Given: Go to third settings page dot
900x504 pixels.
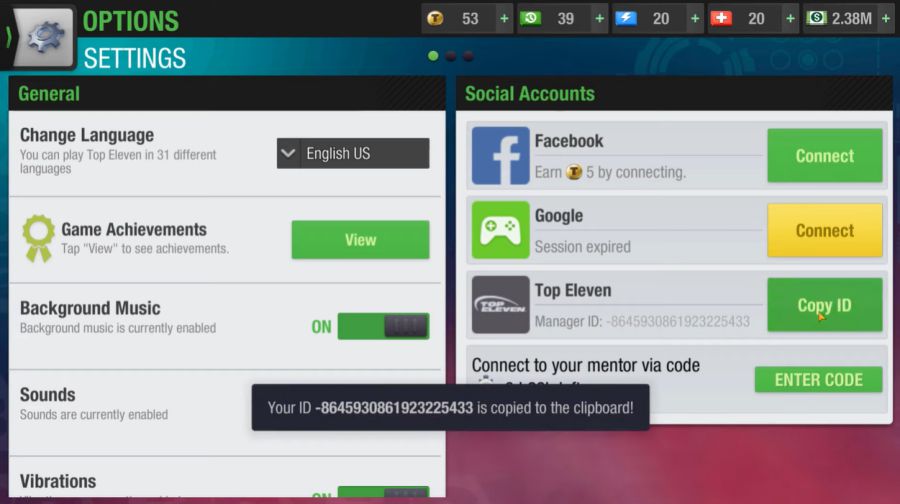Looking at the screenshot, I should pos(469,56).
